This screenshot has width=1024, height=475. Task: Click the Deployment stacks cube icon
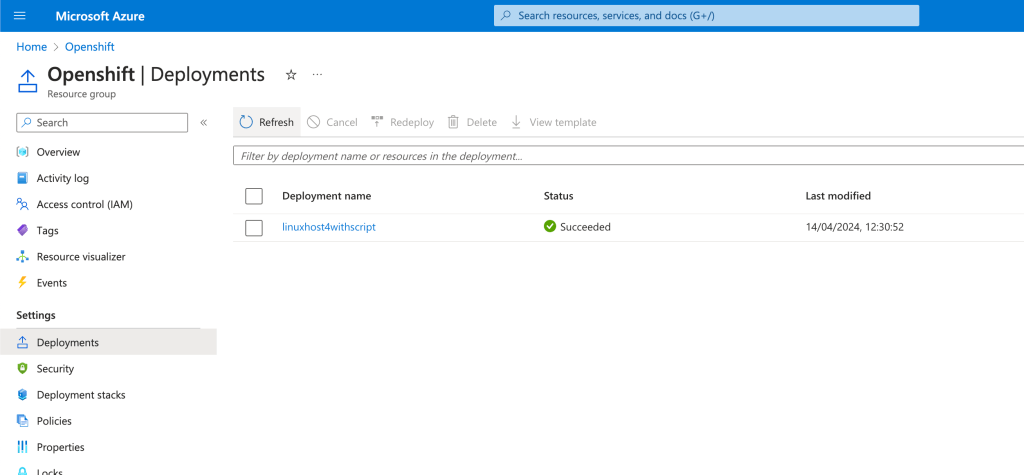[x=23, y=395]
